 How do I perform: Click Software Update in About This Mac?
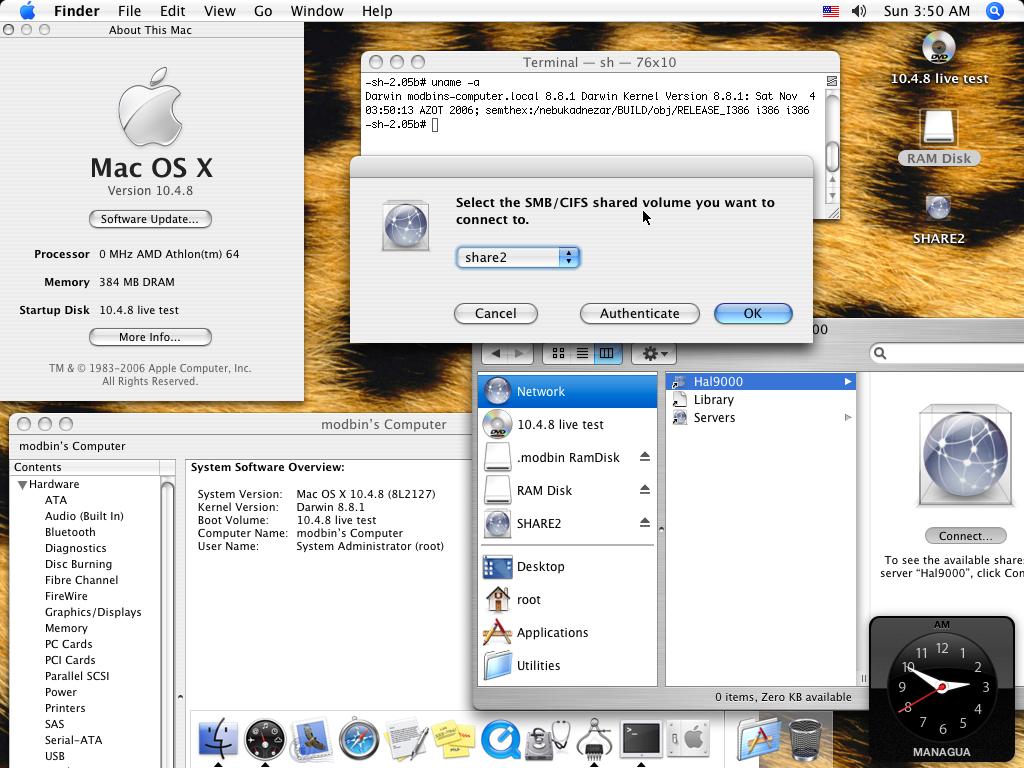[x=150, y=219]
